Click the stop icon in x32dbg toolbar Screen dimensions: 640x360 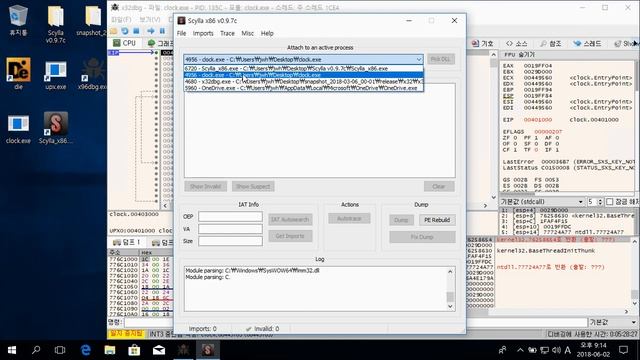click(x=136, y=31)
